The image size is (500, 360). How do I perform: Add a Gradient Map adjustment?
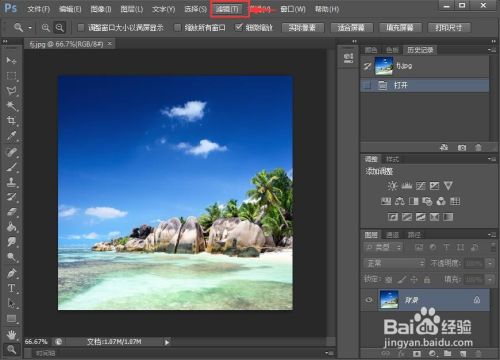[448, 217]
